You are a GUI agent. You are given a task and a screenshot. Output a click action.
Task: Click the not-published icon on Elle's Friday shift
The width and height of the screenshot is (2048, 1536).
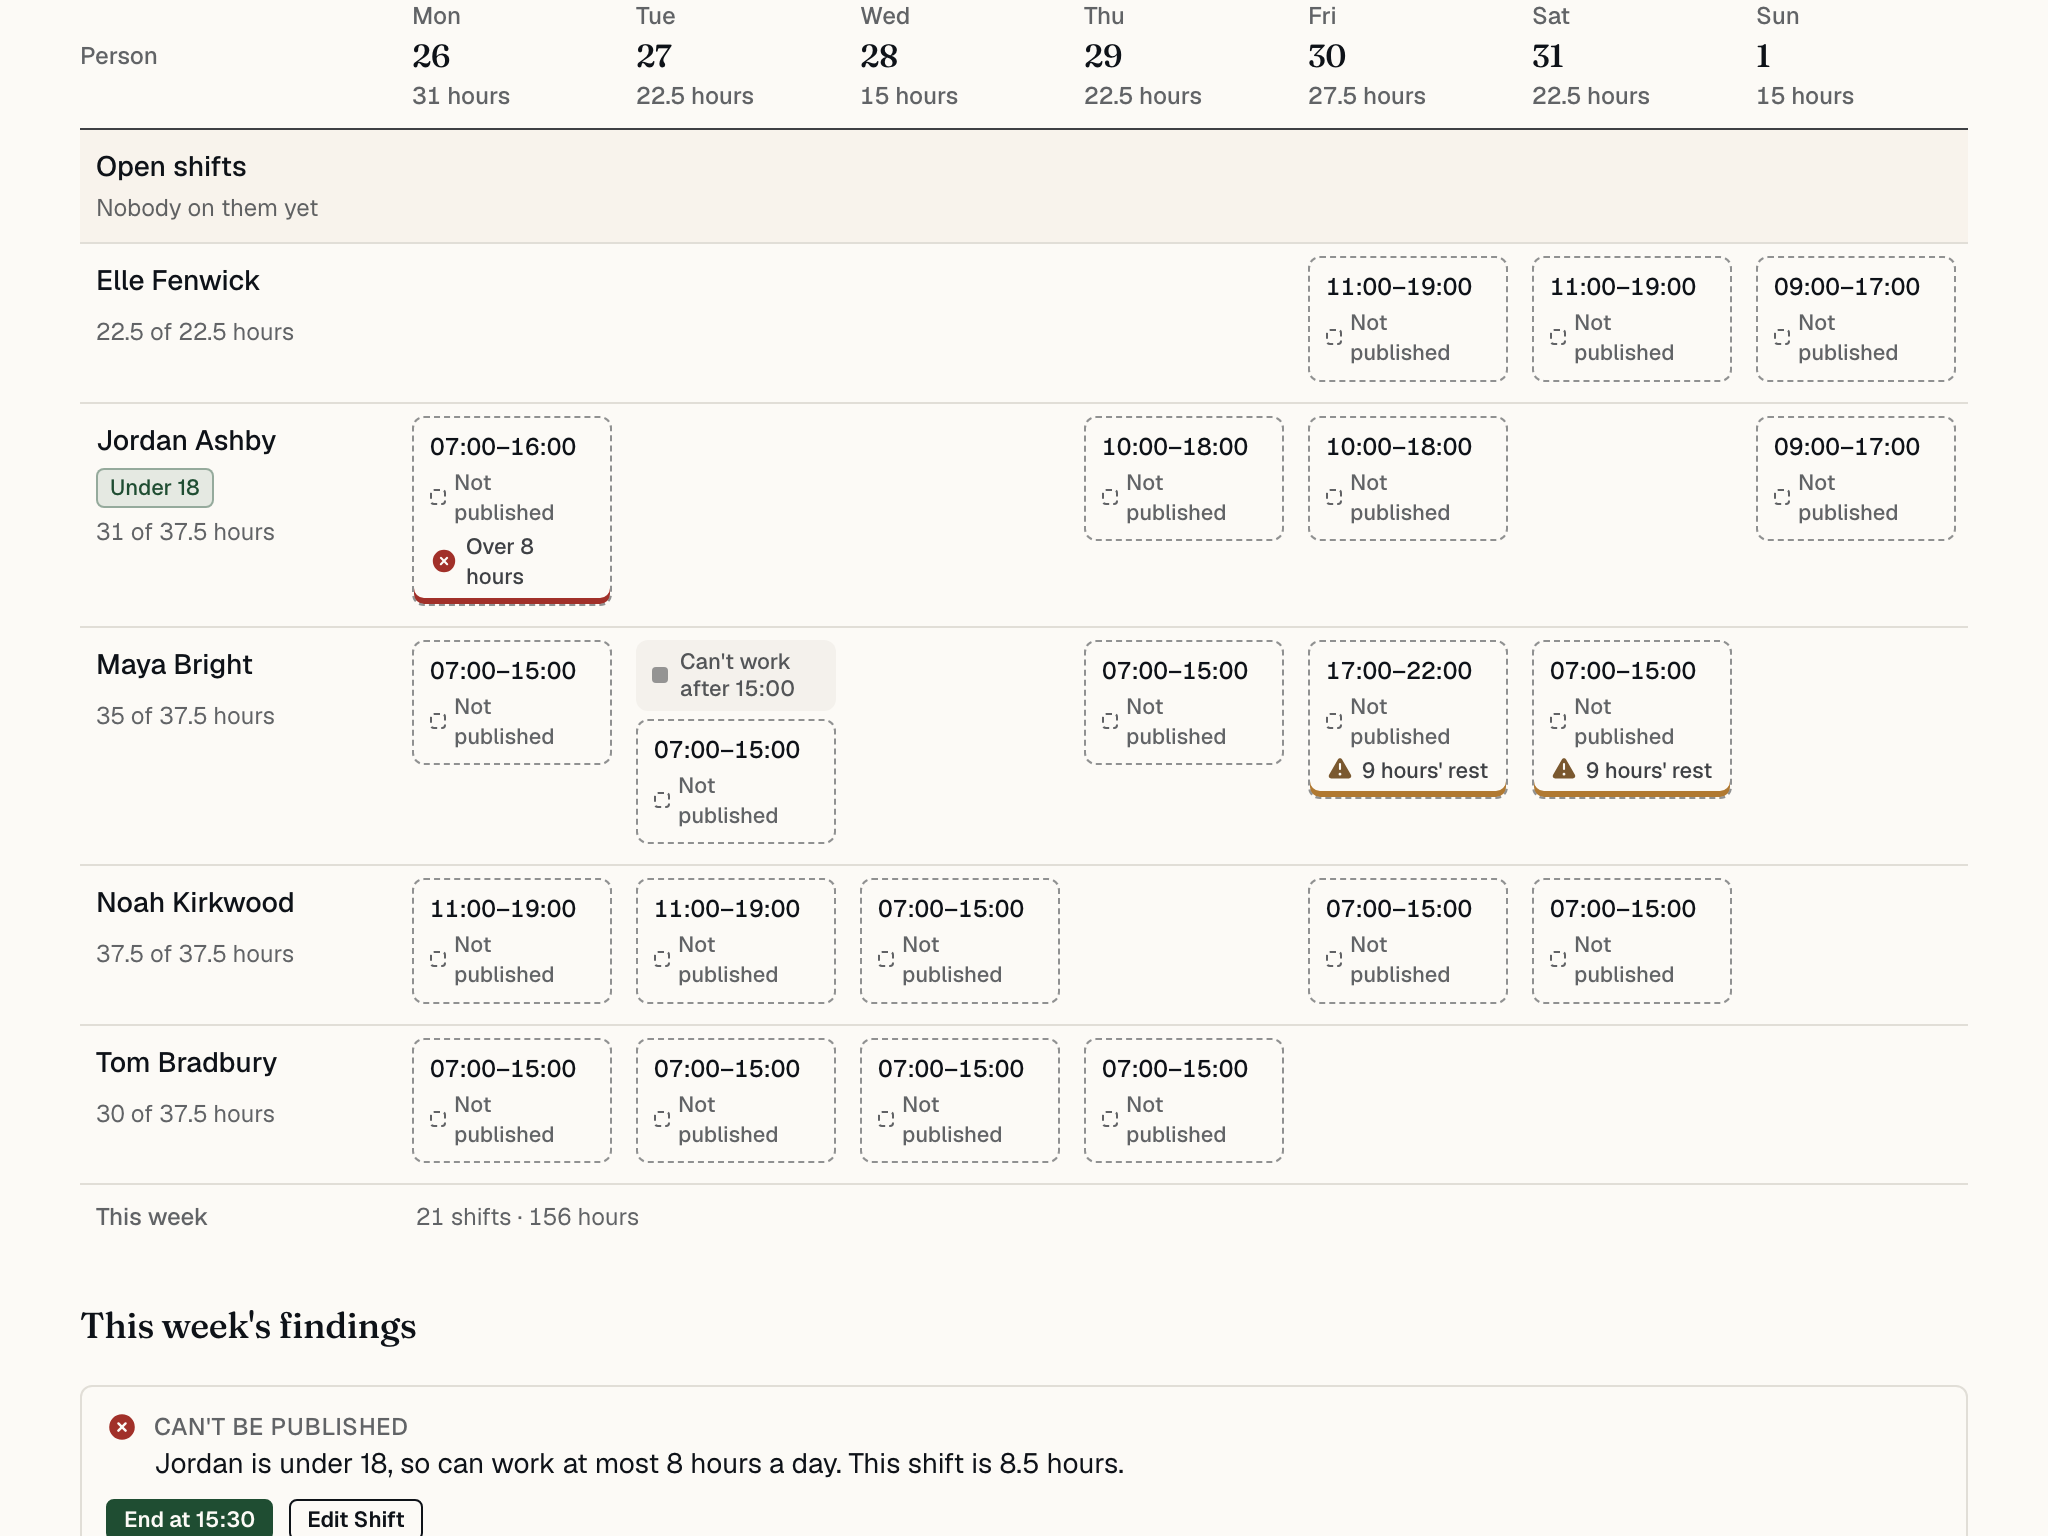pos(1334,337)
